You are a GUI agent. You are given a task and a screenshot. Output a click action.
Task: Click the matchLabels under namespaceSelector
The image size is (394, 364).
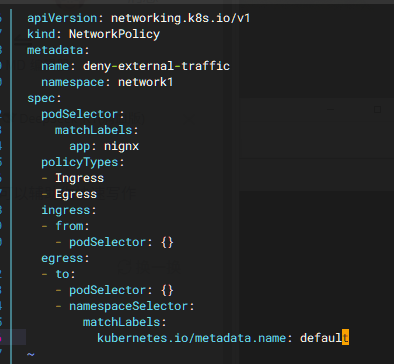click(x=125, y=322)
